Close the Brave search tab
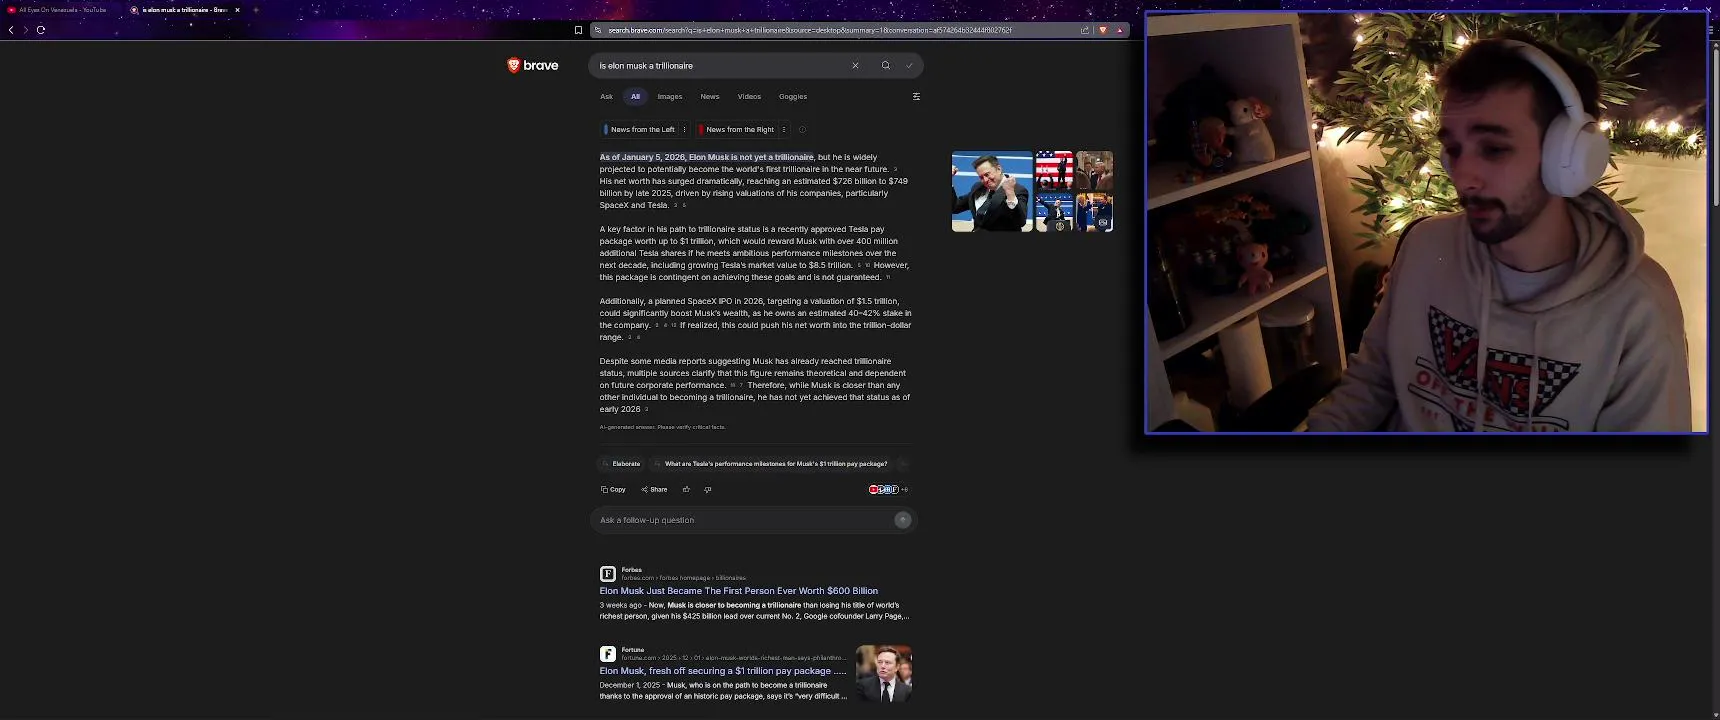The width and height of the screenshot is (1720, 720). point(237,10)
